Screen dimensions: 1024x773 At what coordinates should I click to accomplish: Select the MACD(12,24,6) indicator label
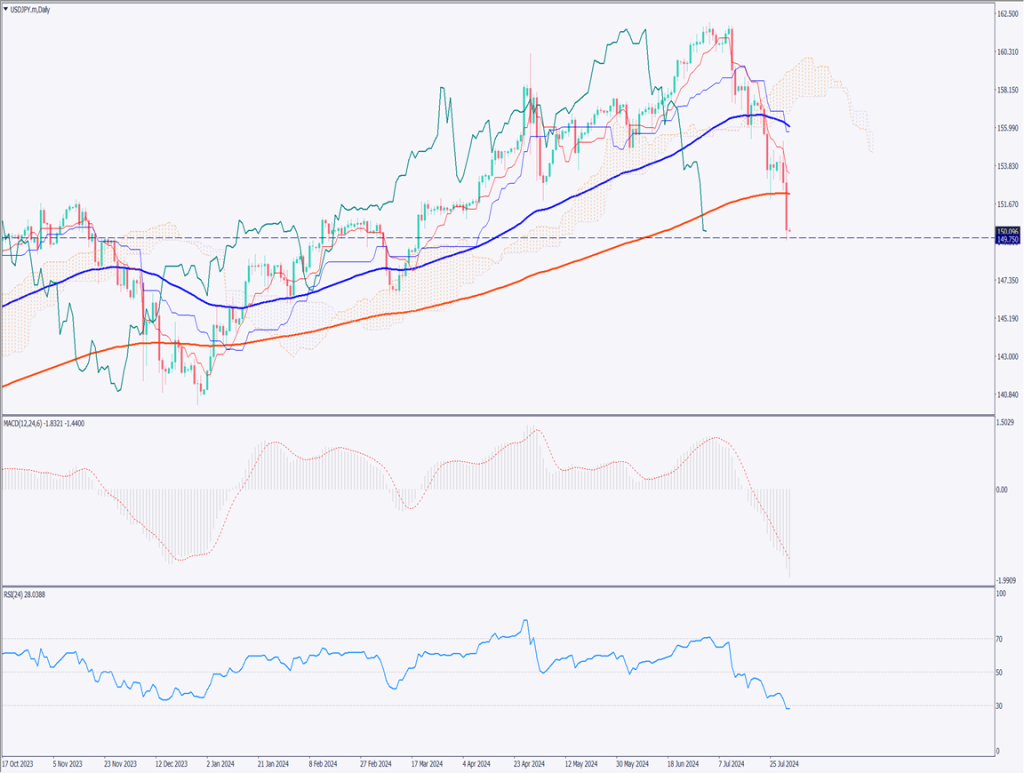(x=40, y=424)
